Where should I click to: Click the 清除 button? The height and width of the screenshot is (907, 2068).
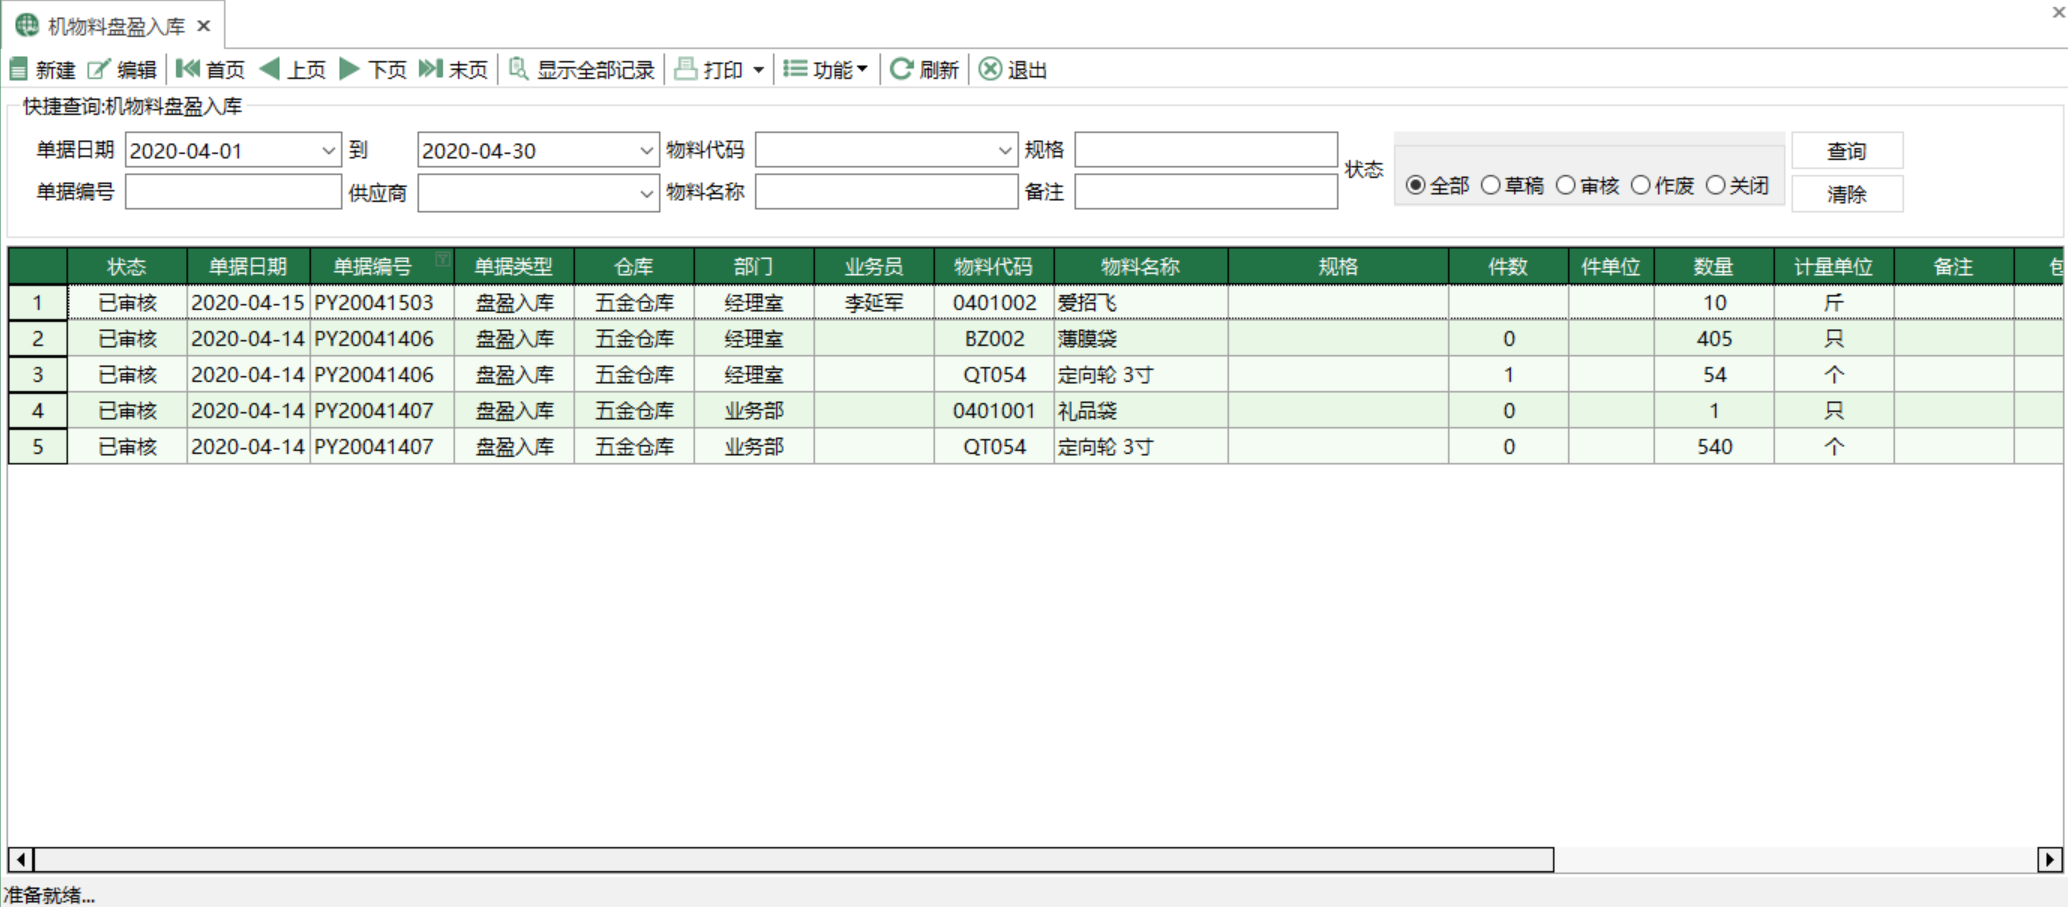(x=1847, y=194)
